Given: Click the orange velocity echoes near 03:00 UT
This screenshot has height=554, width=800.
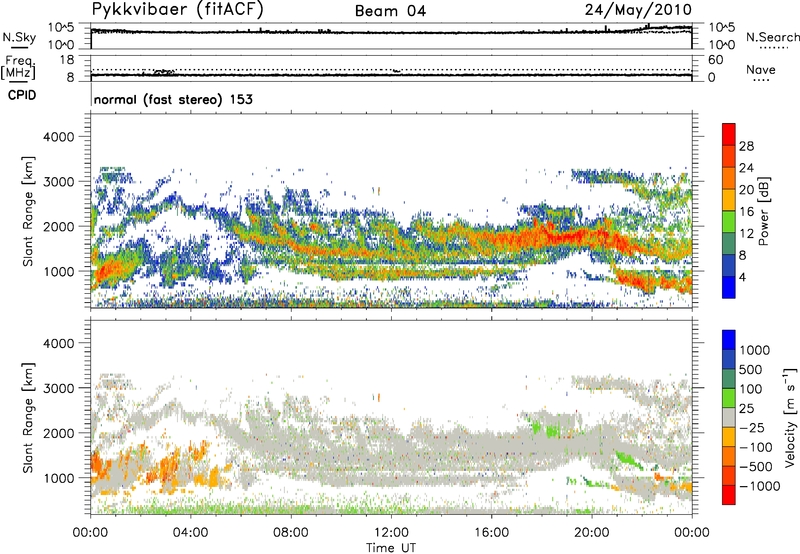Looking at the screenshot, I should [x=166, y=467].
